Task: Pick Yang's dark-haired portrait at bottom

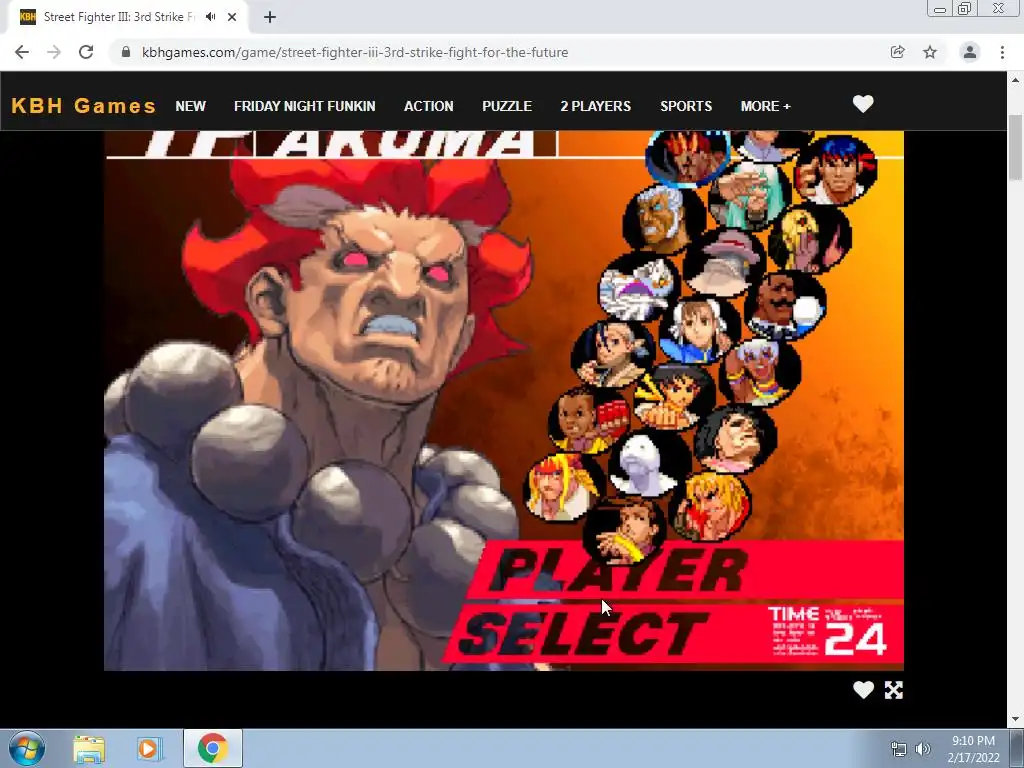Action: point(624,530)
